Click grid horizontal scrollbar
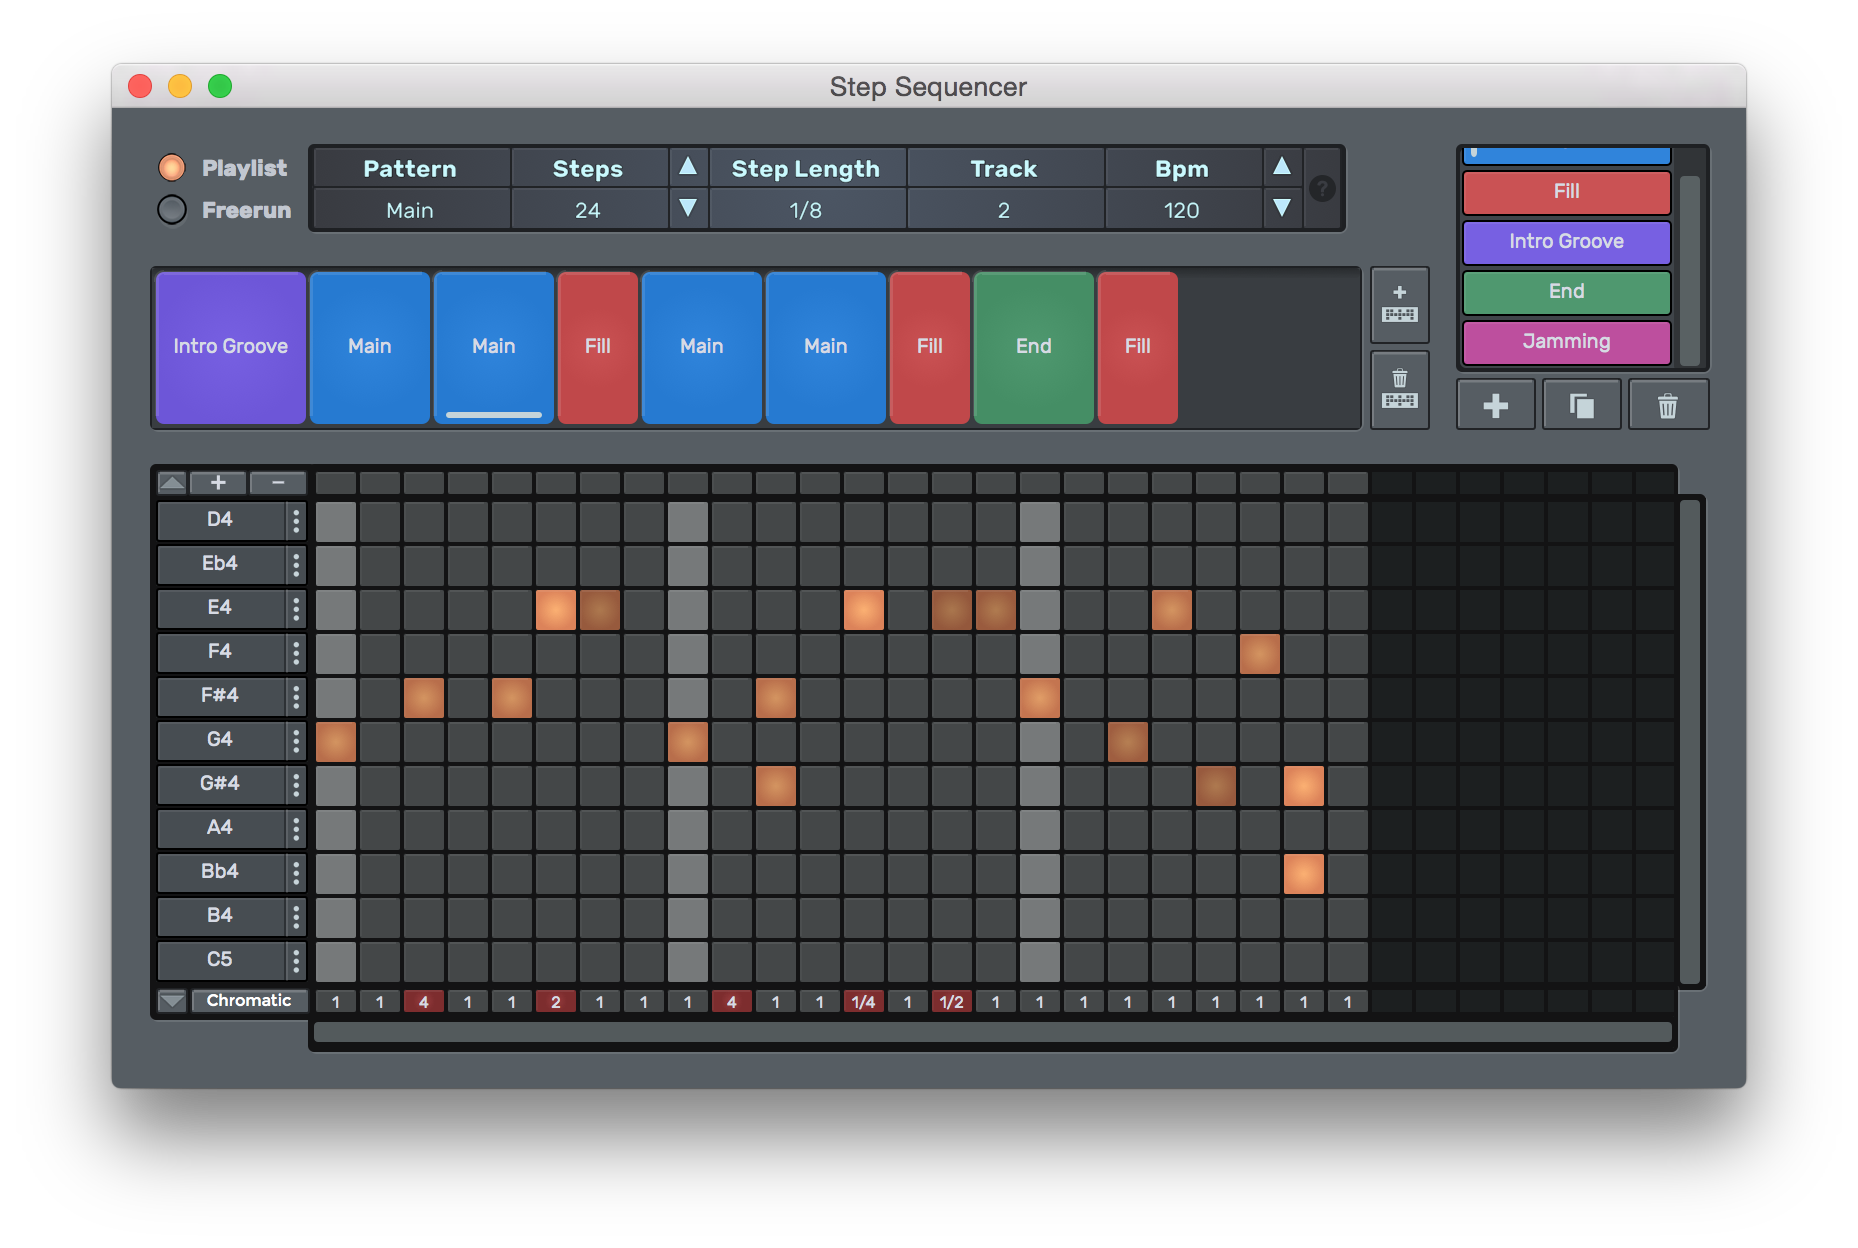The image size is (1858, 1248). [x=992, y=1032]
